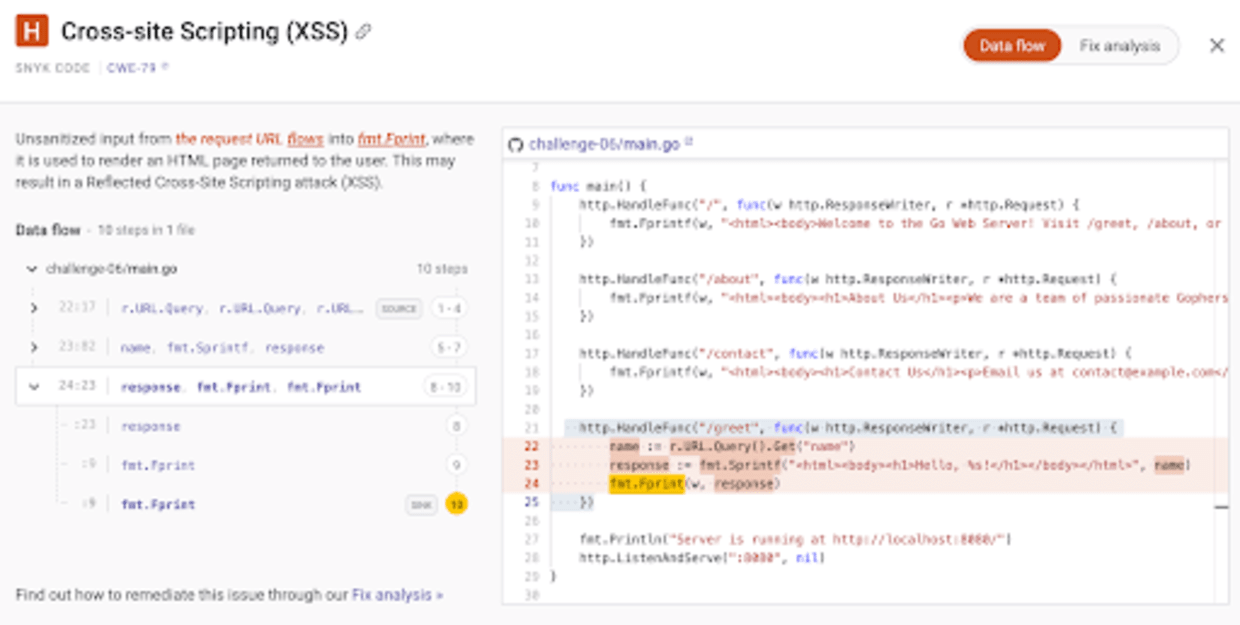Switch to Fix analysis tab
Image resolution: width=1240 pixels, height=625 pixels.
(1119, 45)
